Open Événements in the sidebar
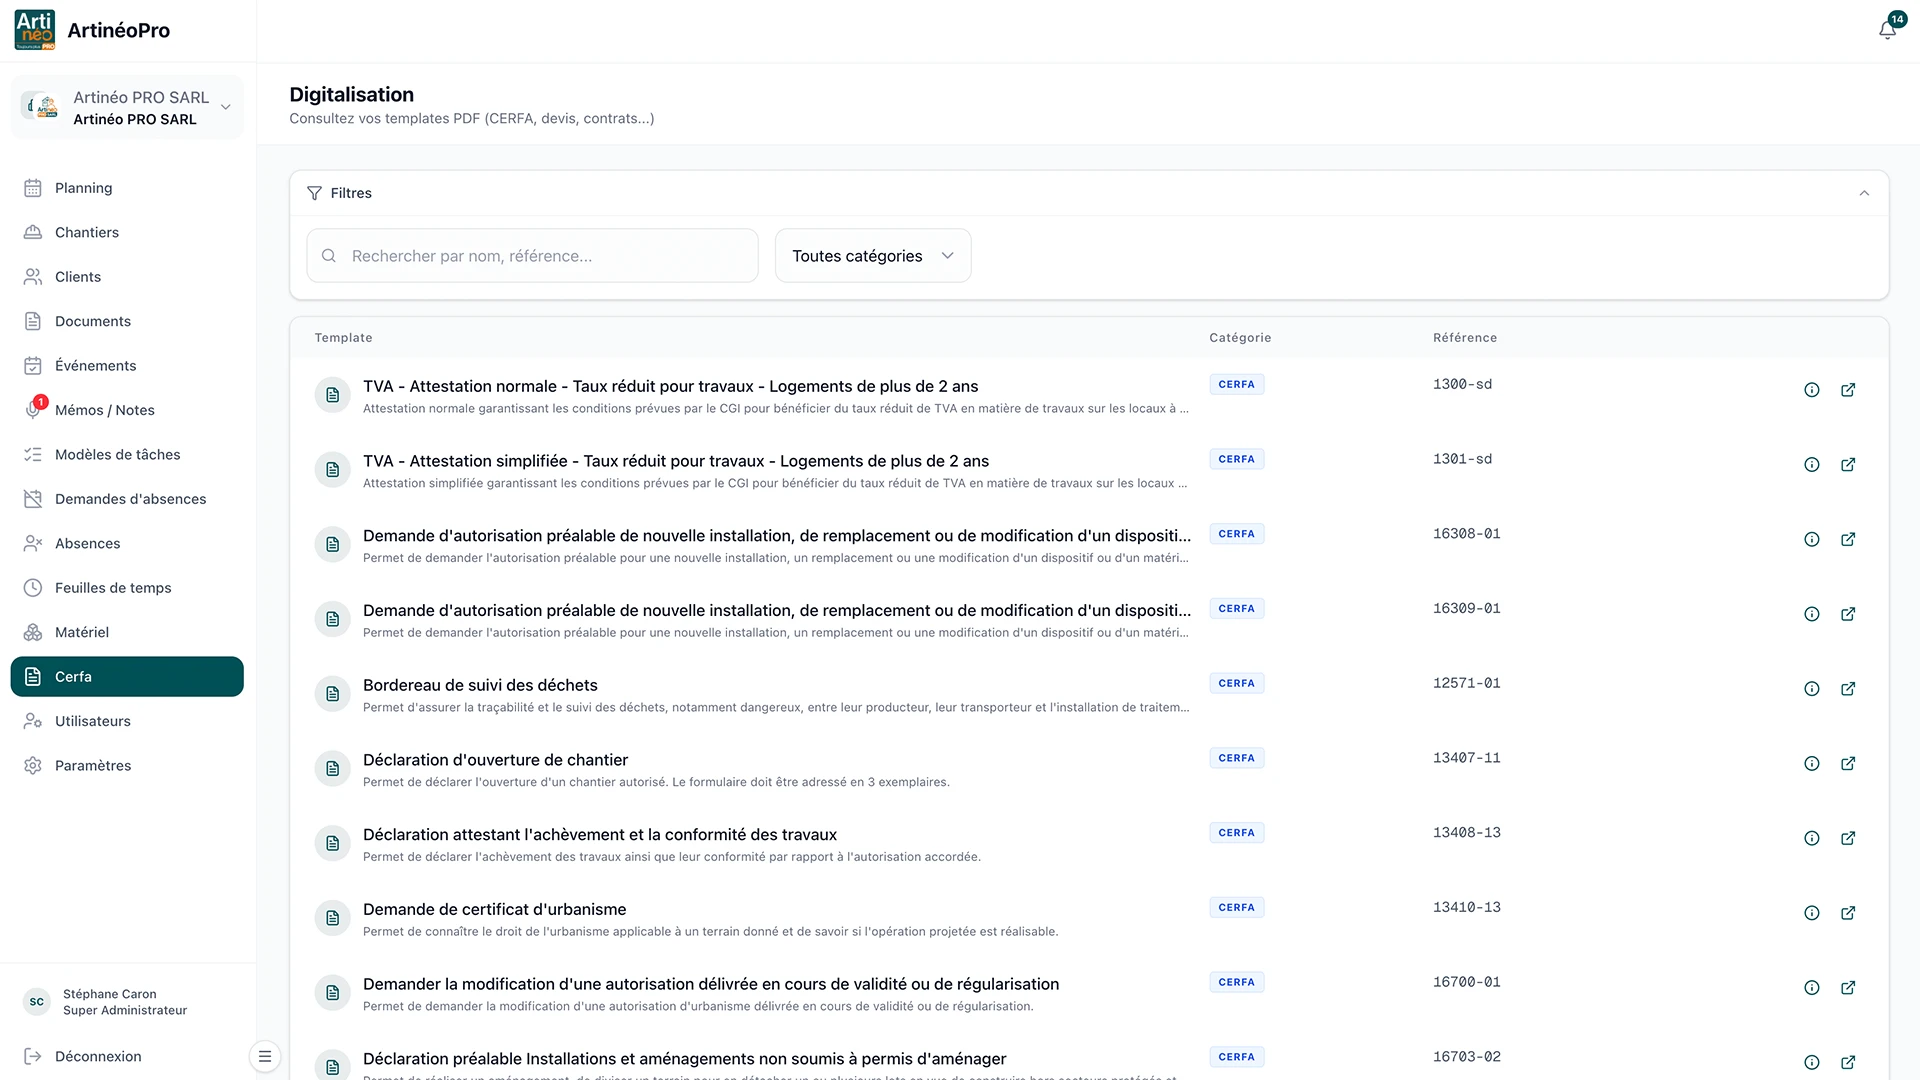1920x1080 pixels. point(127,366)
